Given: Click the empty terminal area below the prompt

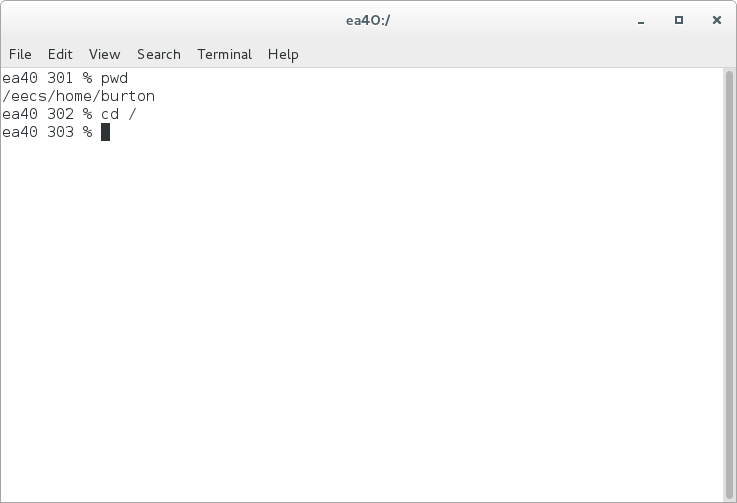Looking at the screenshot, I should tap(362, 320).
